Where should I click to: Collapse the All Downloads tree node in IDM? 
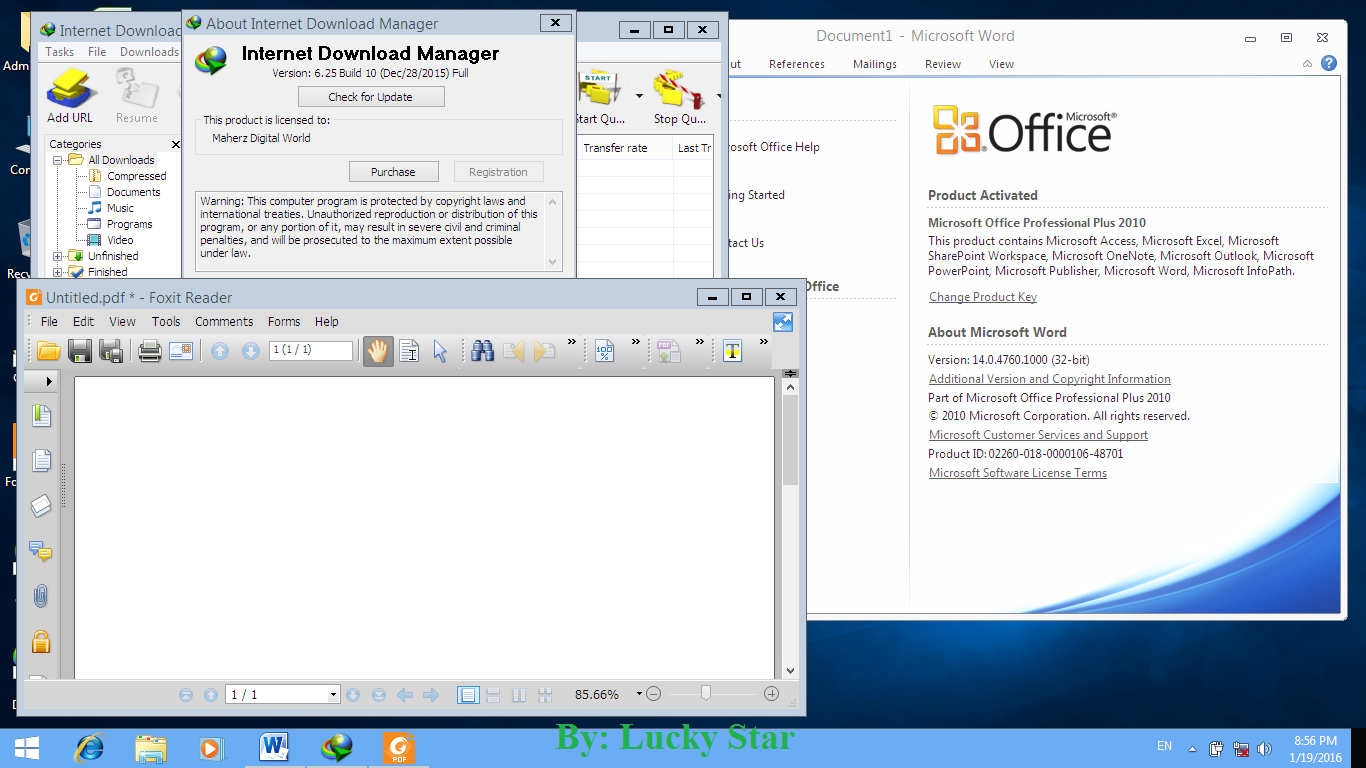click(58, 160)
